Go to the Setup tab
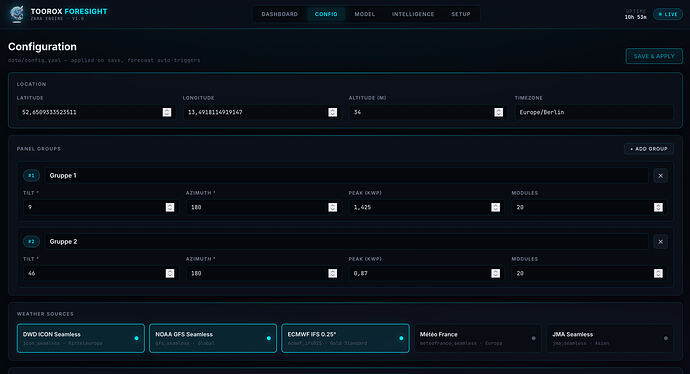The image size is (690, 374). [461, 14]
